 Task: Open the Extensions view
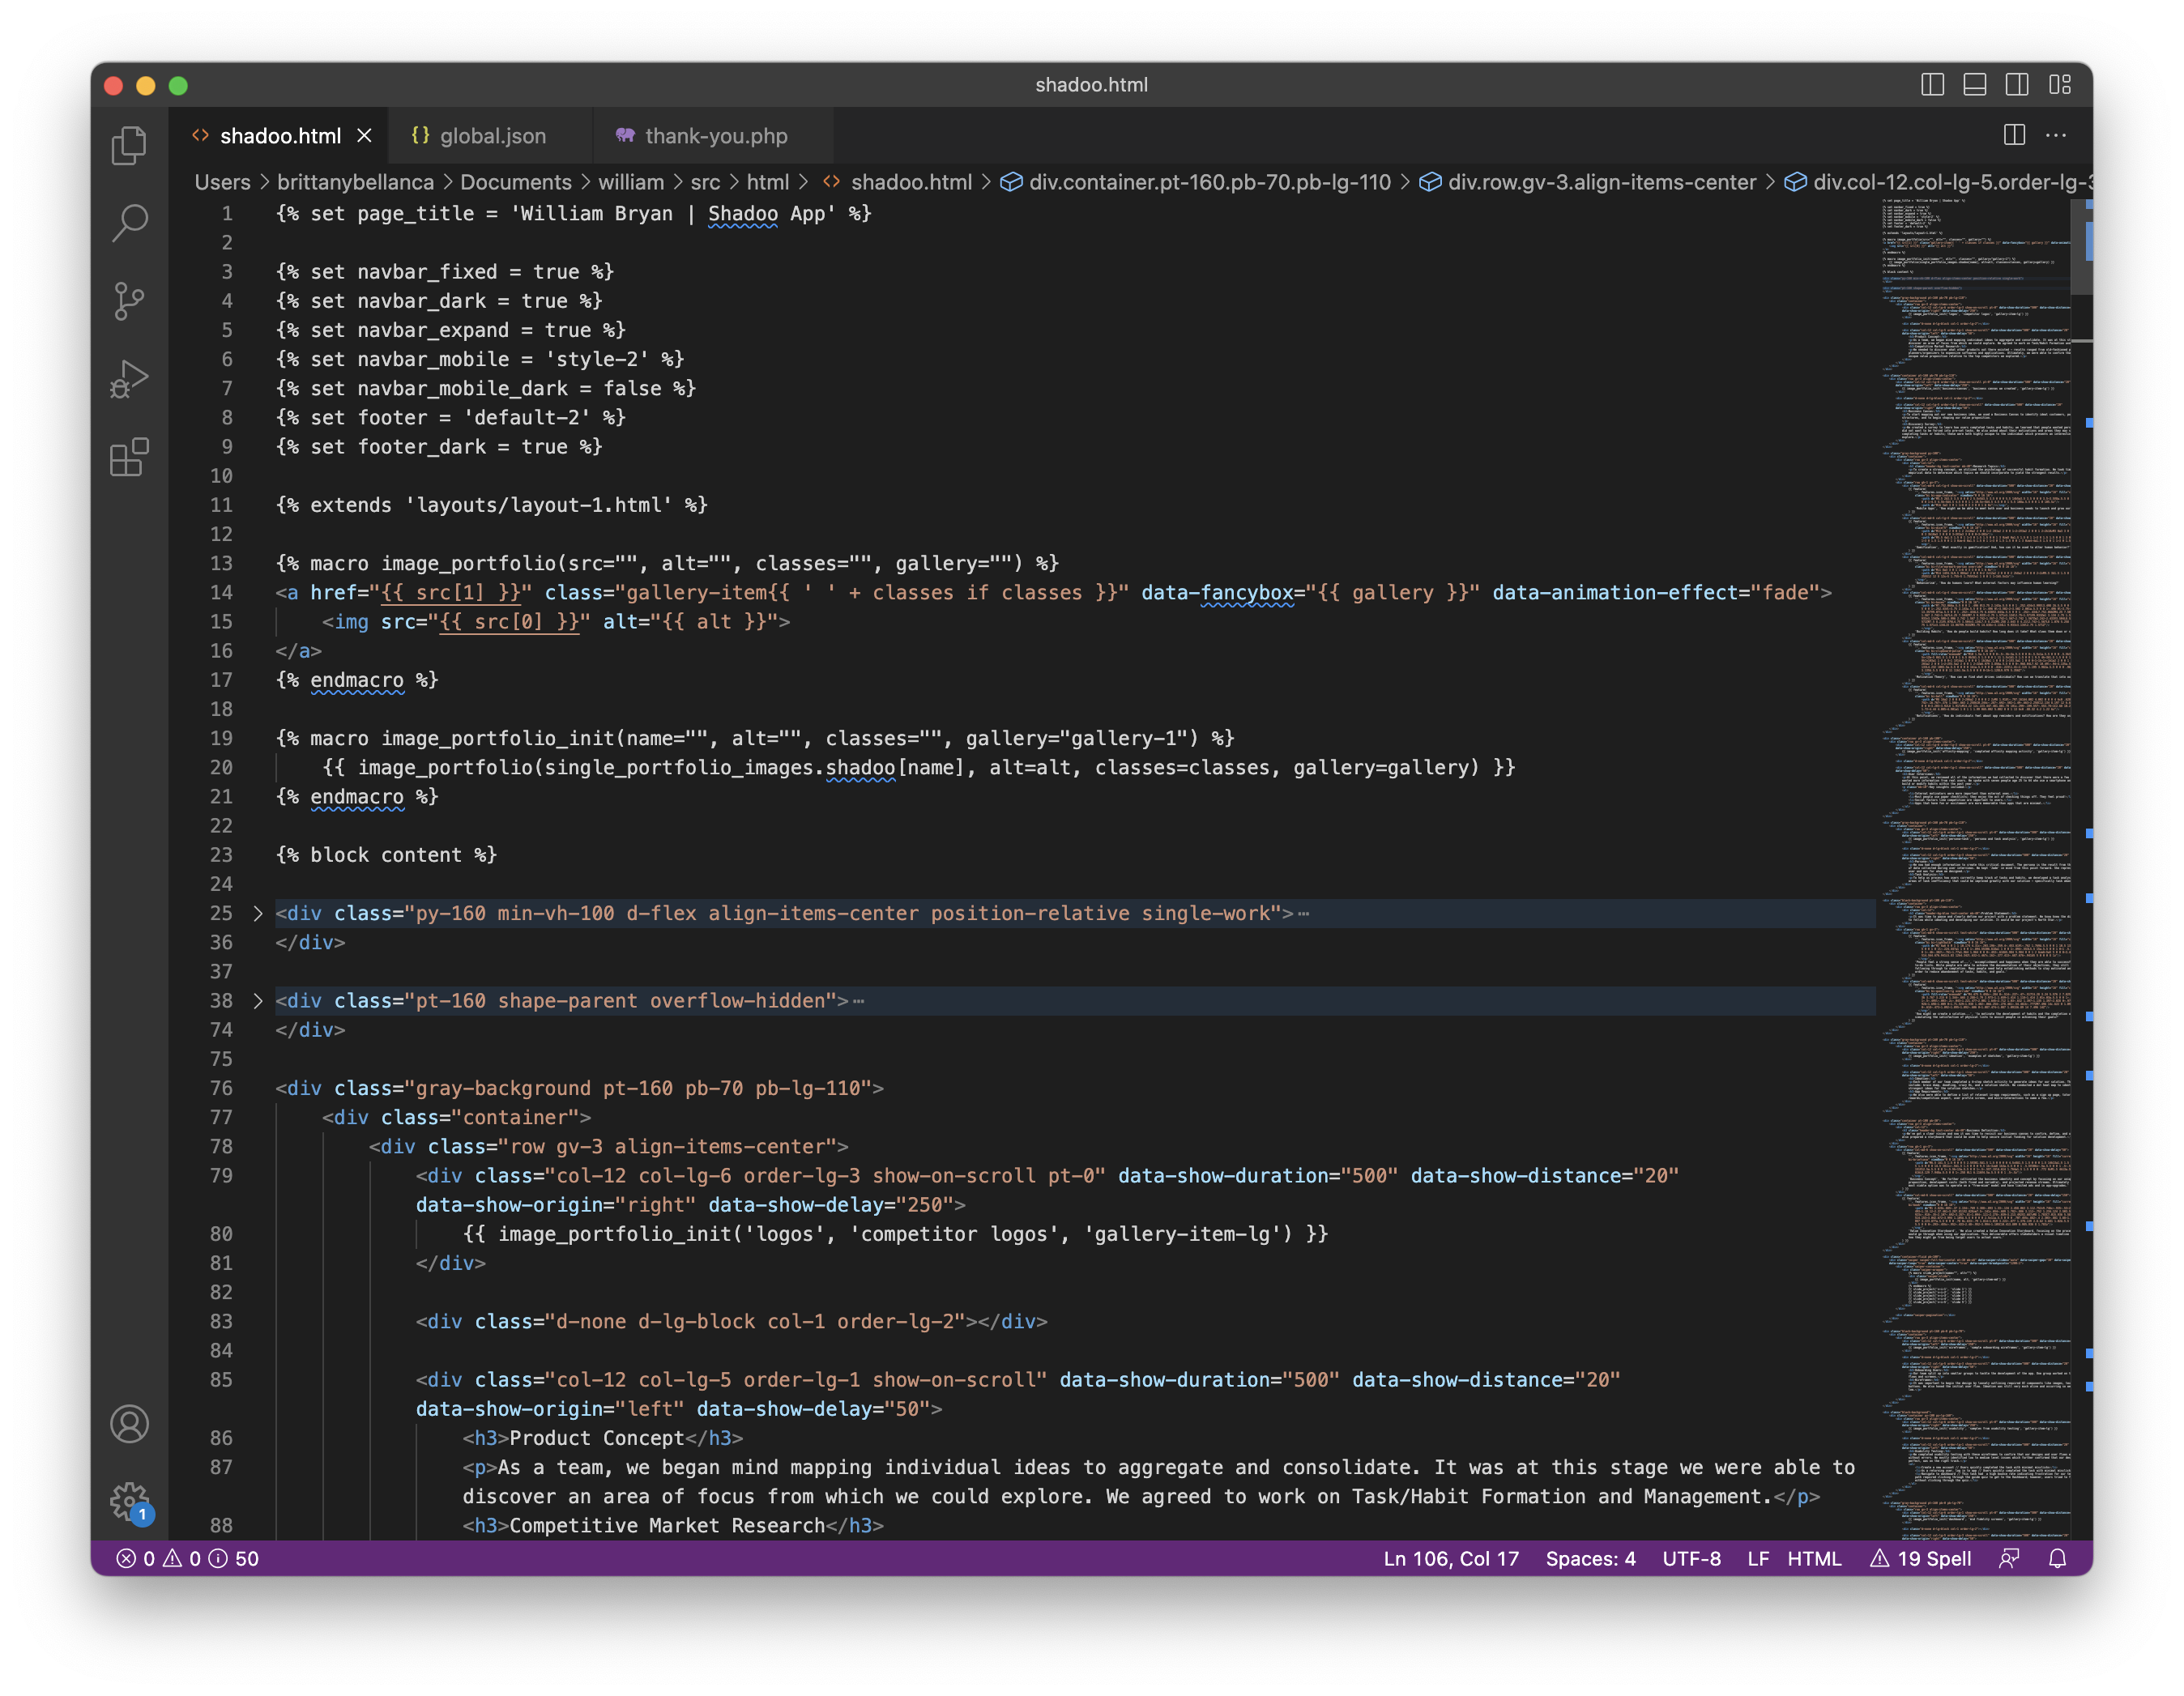click(129, 457)
